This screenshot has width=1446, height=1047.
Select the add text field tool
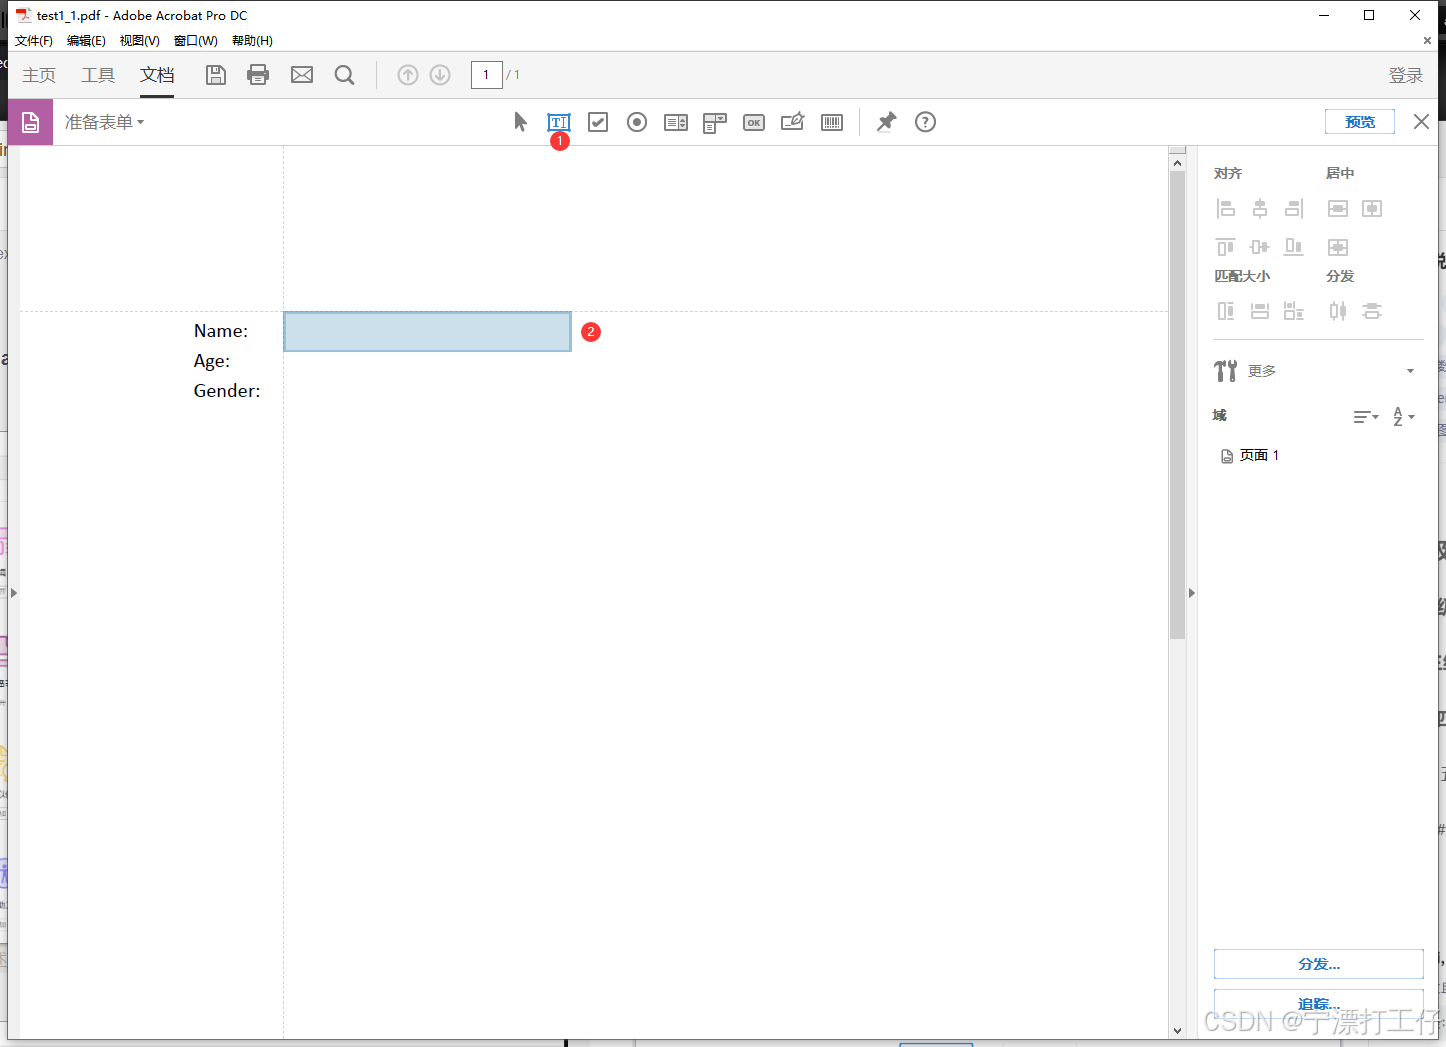pos(559,122)
